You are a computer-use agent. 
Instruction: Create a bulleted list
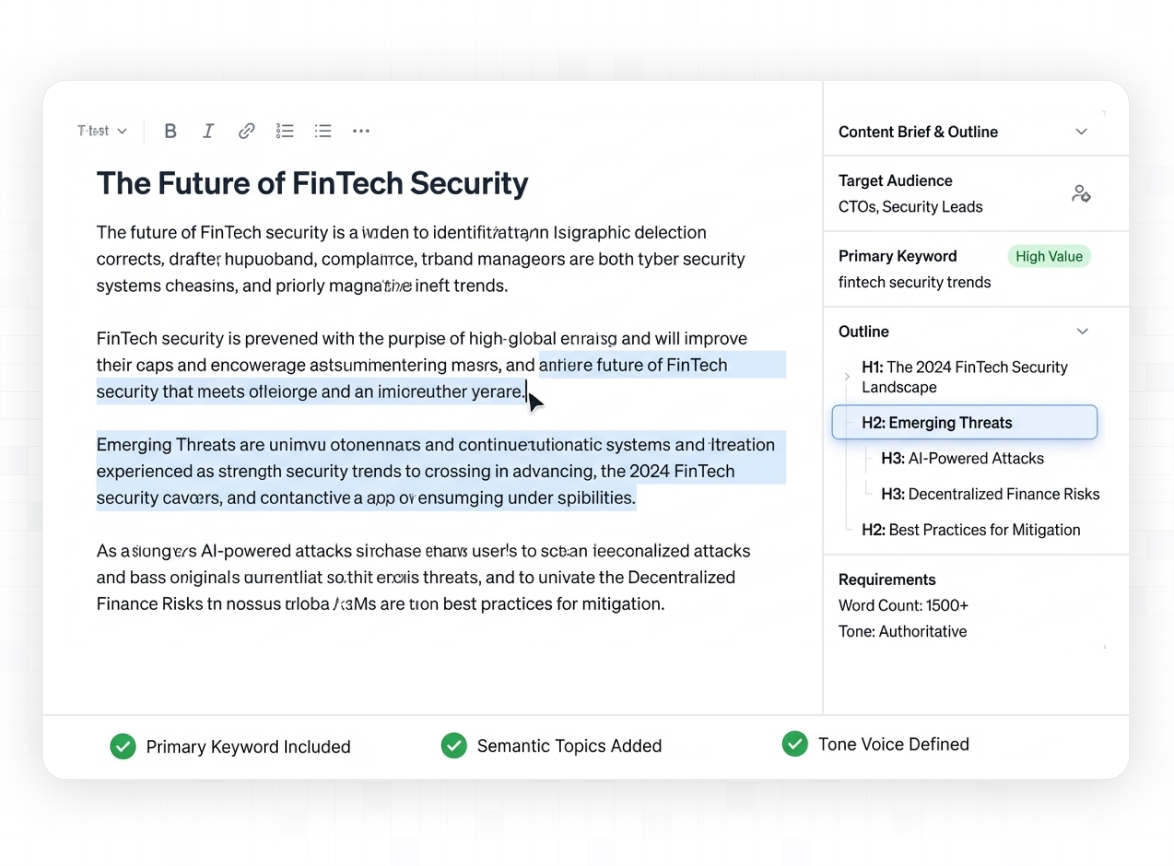coord(323,131)
